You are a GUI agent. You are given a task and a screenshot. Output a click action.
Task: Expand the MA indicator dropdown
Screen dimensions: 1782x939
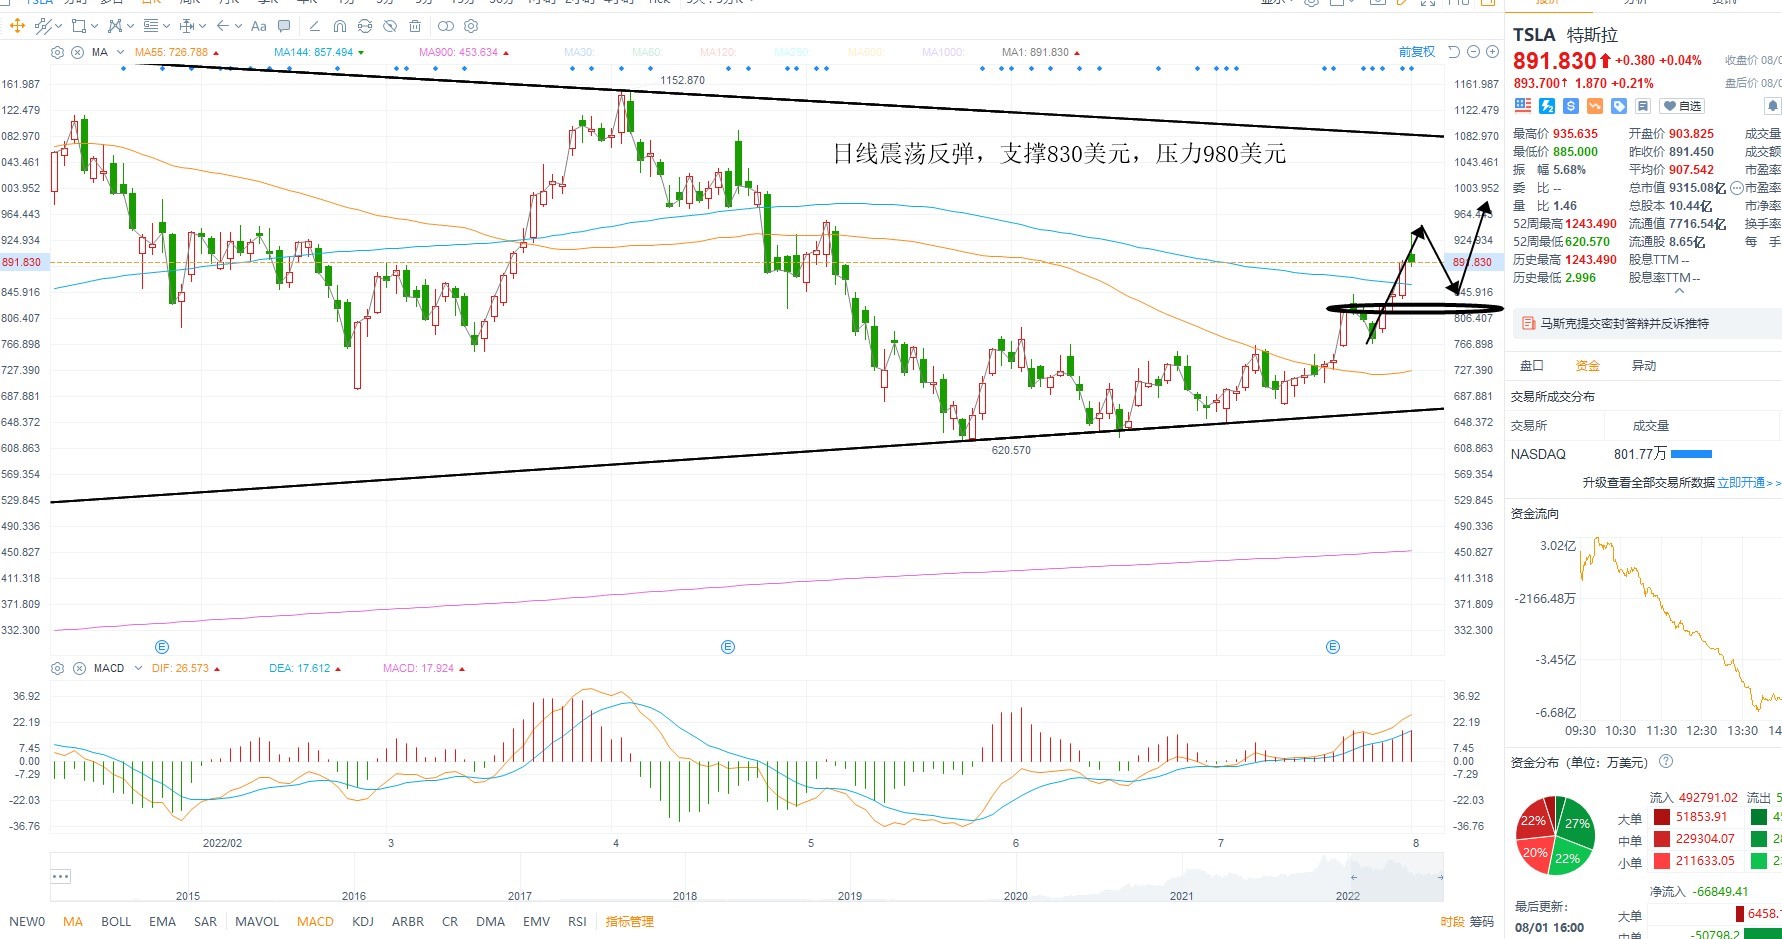coord(121,52)
